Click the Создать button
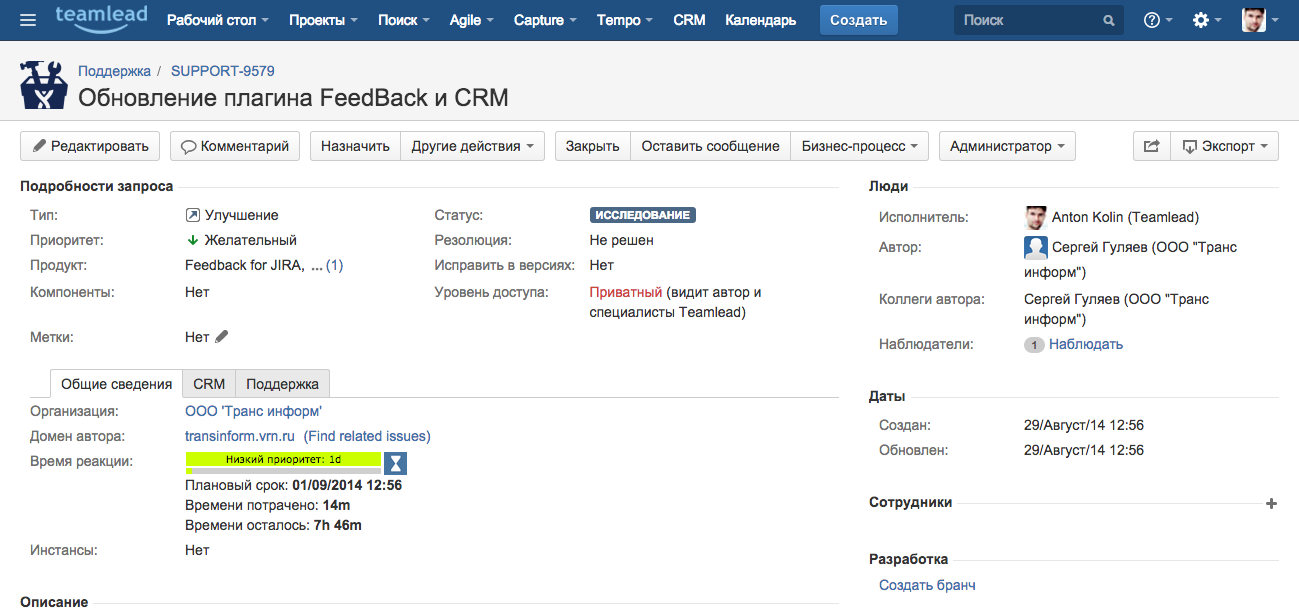 tap(858, 20)
